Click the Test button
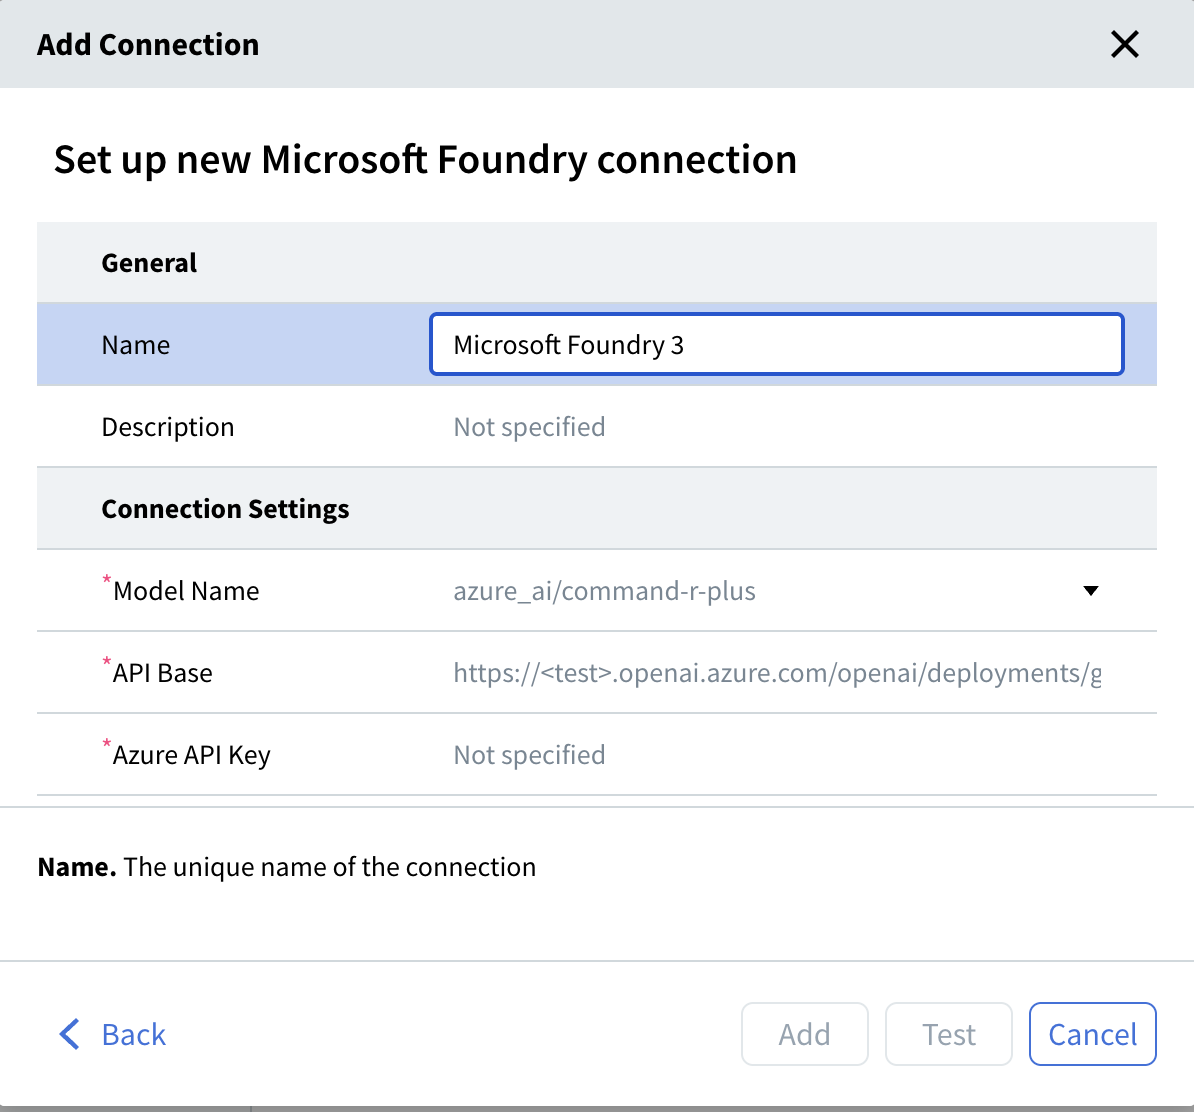This screenshot has width=1194, height=1112. tap(948, 1034)
